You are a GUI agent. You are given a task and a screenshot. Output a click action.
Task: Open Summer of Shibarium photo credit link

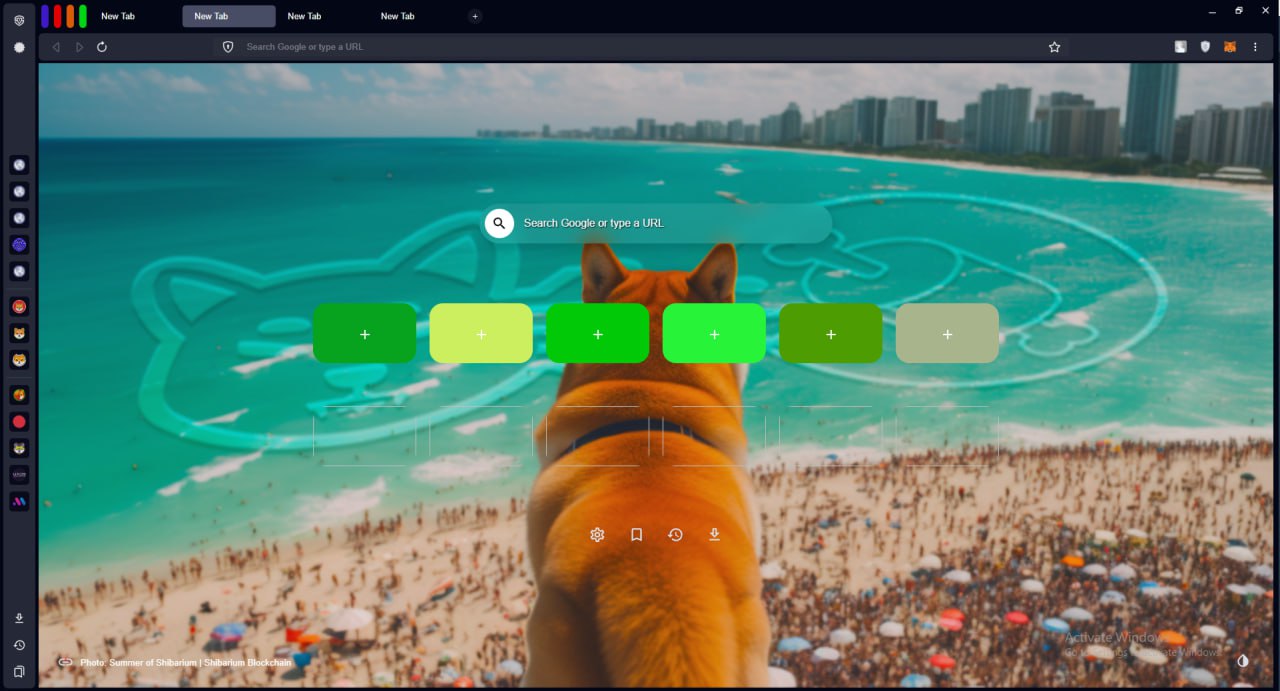[185, 662]
